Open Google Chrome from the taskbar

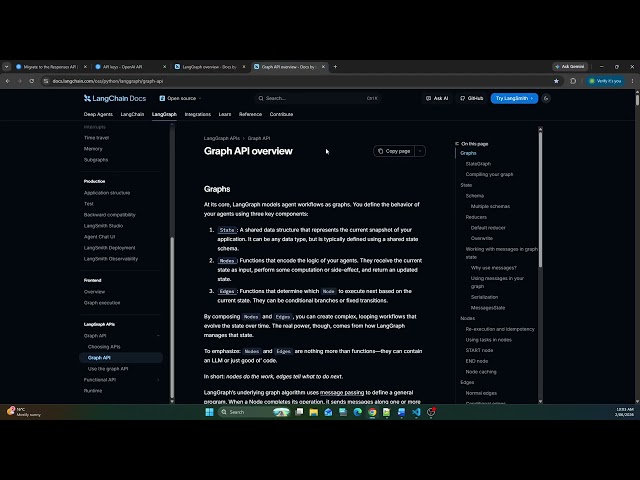click(372, 412)
